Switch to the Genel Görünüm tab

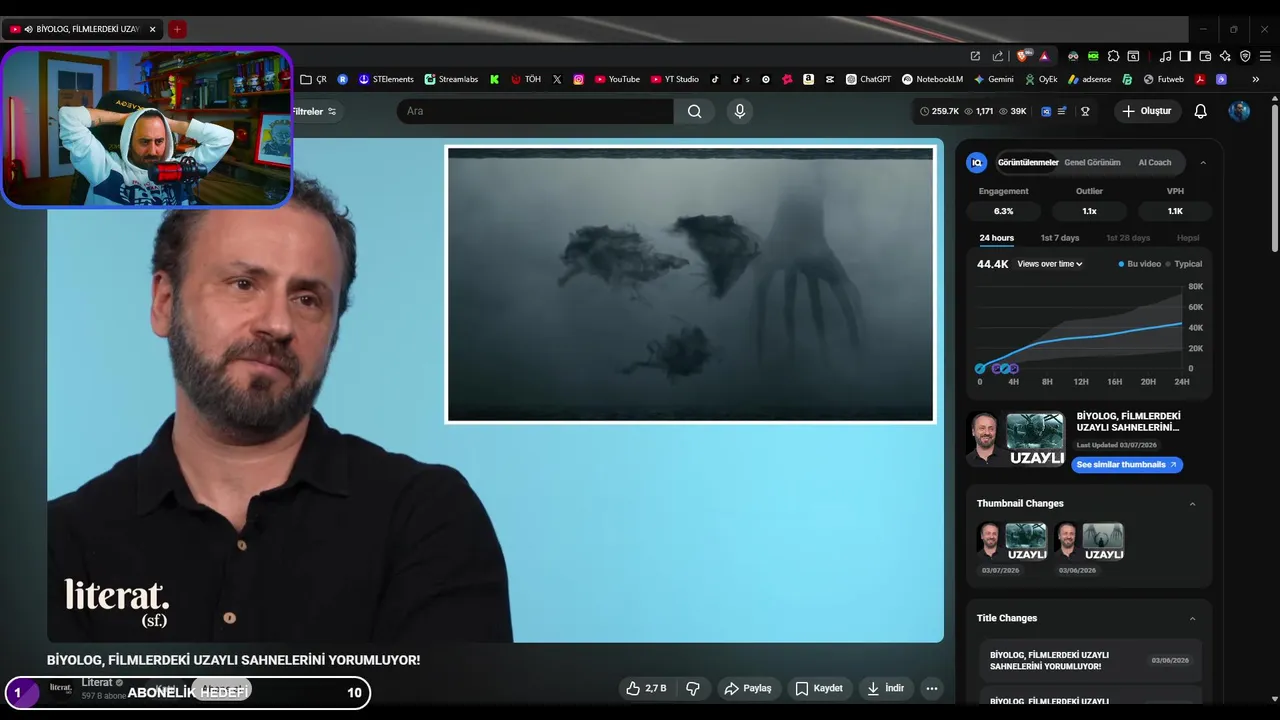pyautogui.click(x=1092, y=162)
